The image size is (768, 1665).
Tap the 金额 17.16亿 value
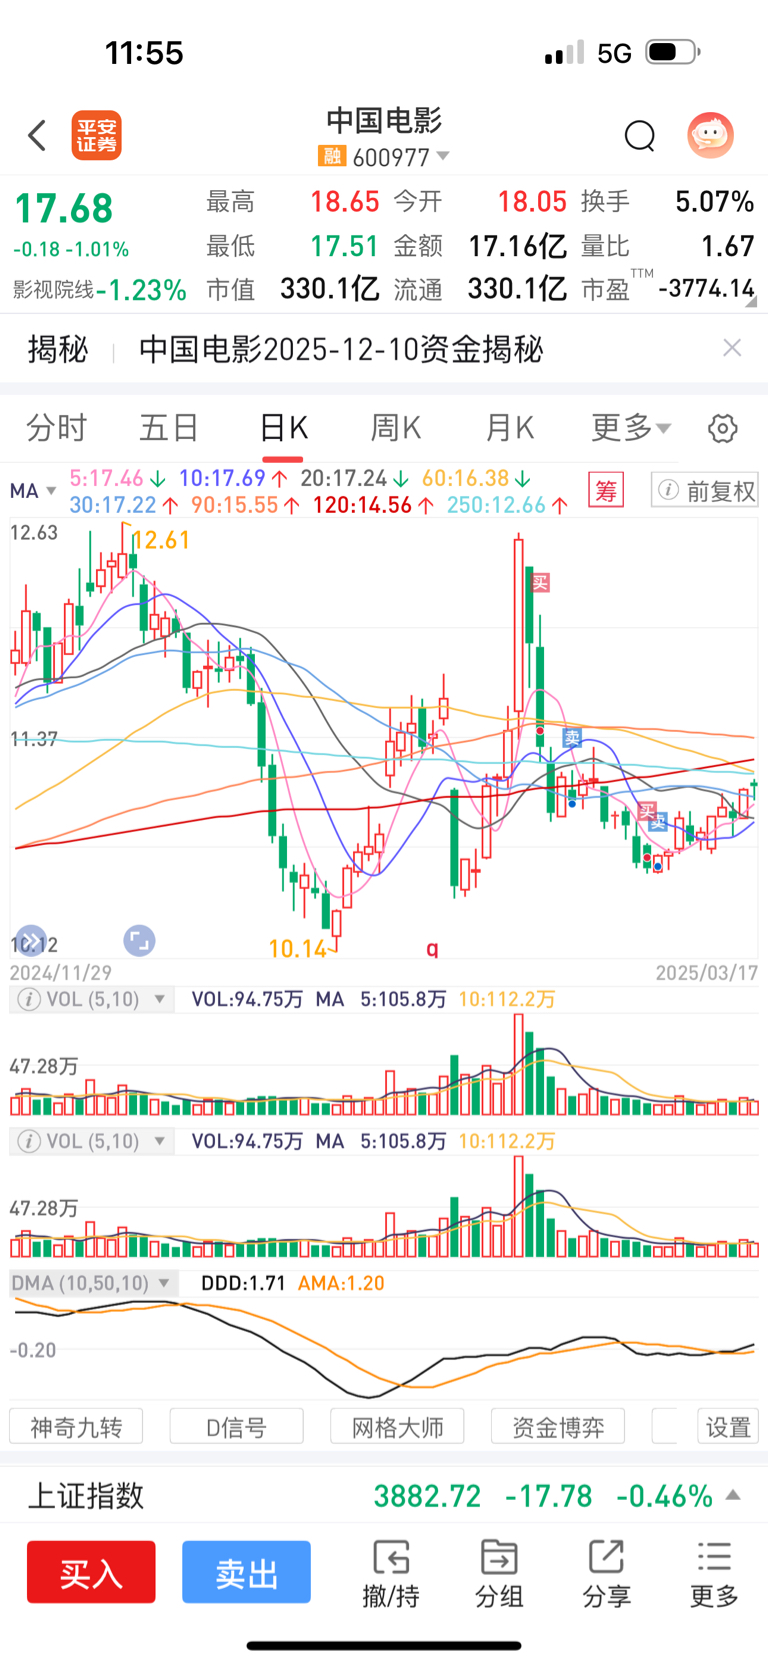517,246
